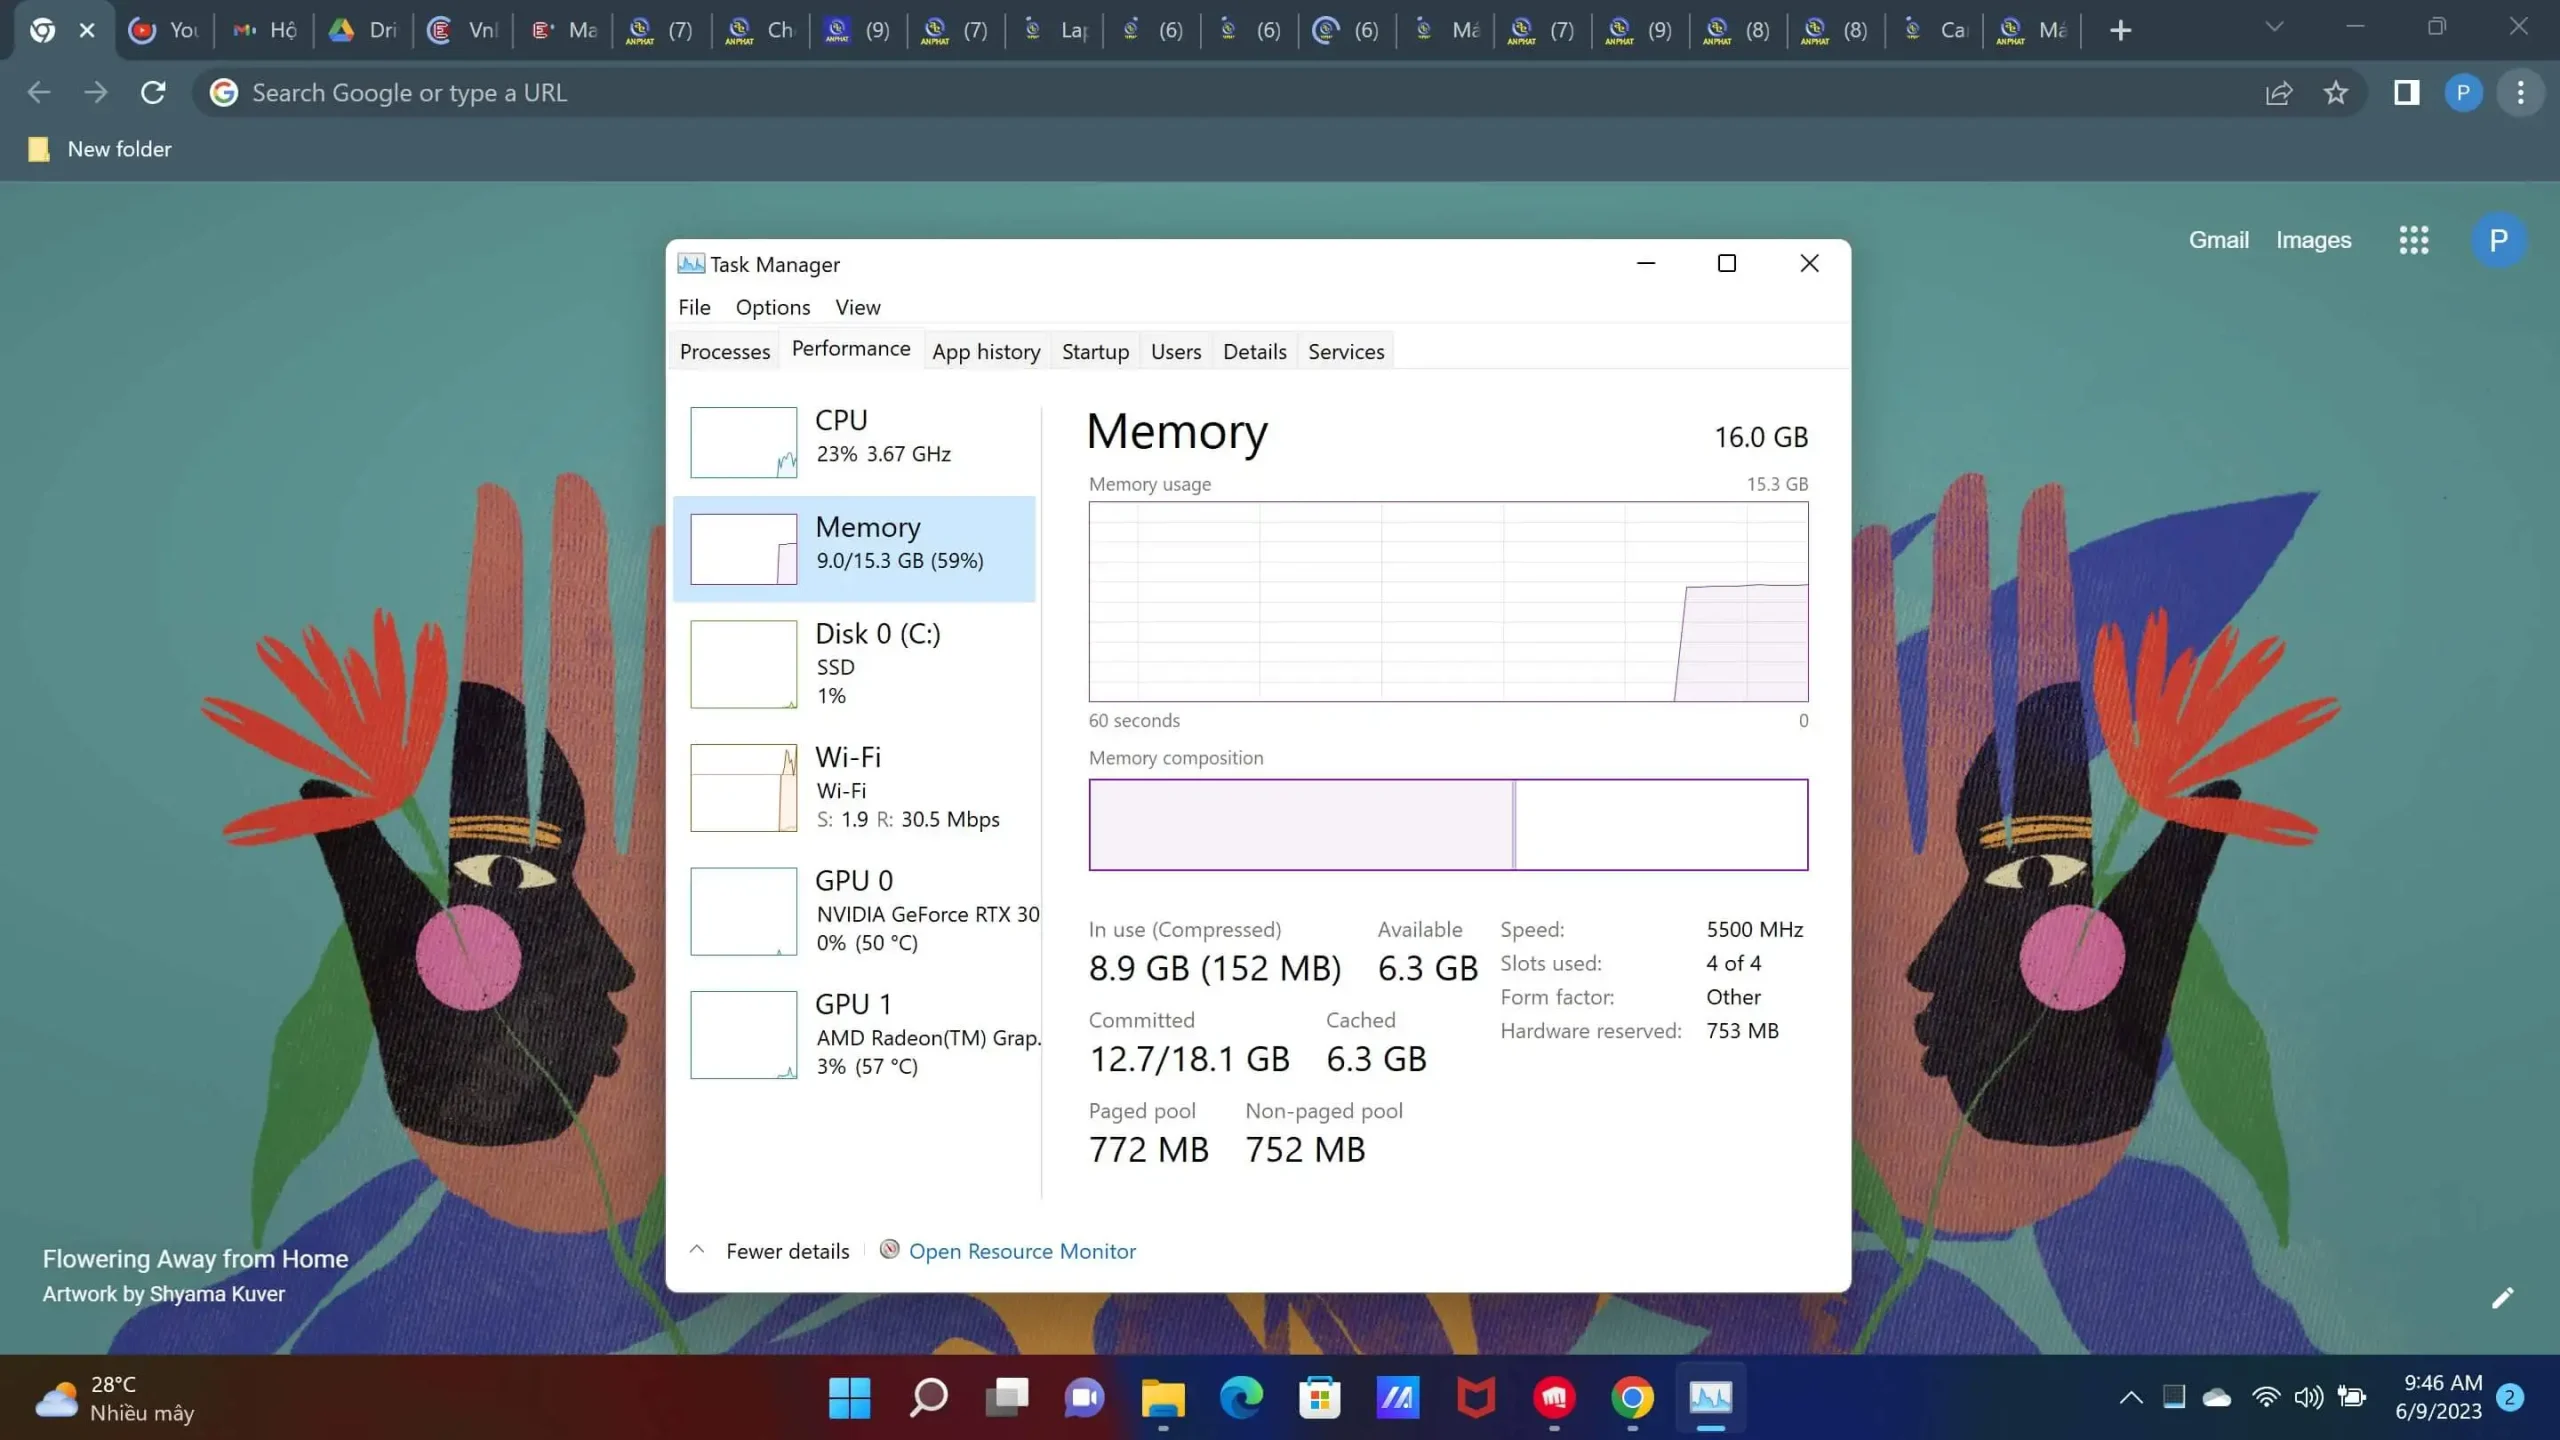The width and height of the screenshot is (2560, 1440).
Task: Open Microsoft Edge from taskbar
Action: pyautogui.click(x=1241, y=1397)
